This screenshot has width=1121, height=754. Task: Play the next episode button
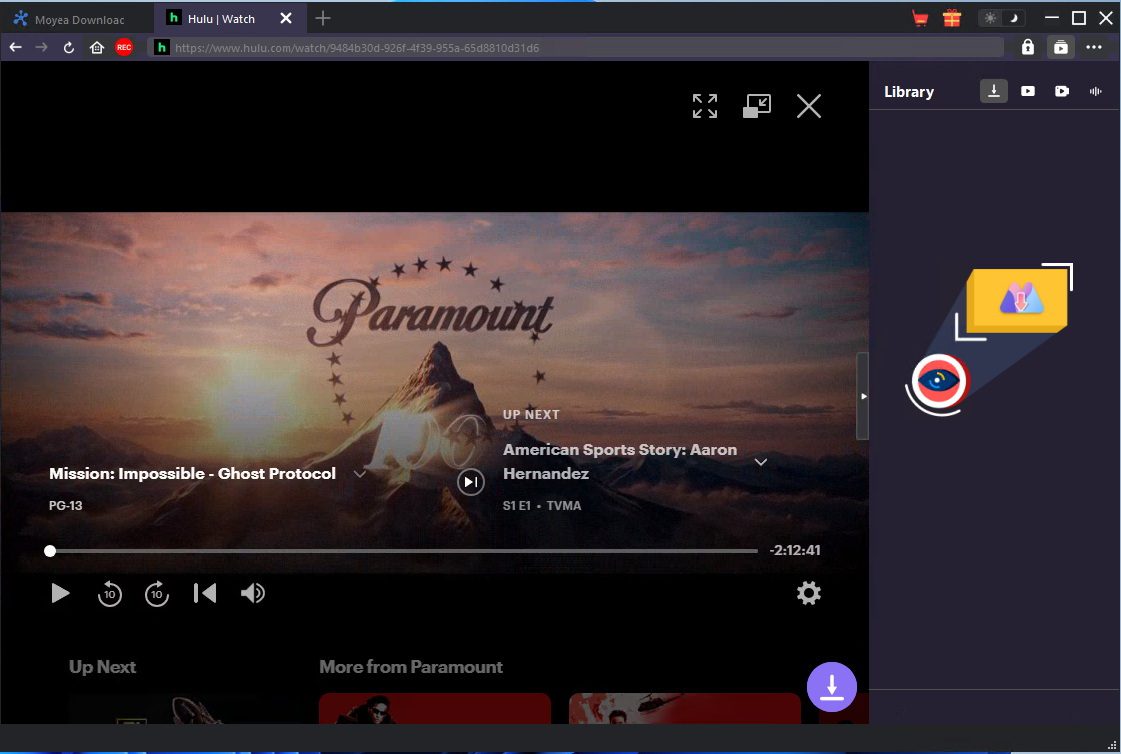[470, 482]
